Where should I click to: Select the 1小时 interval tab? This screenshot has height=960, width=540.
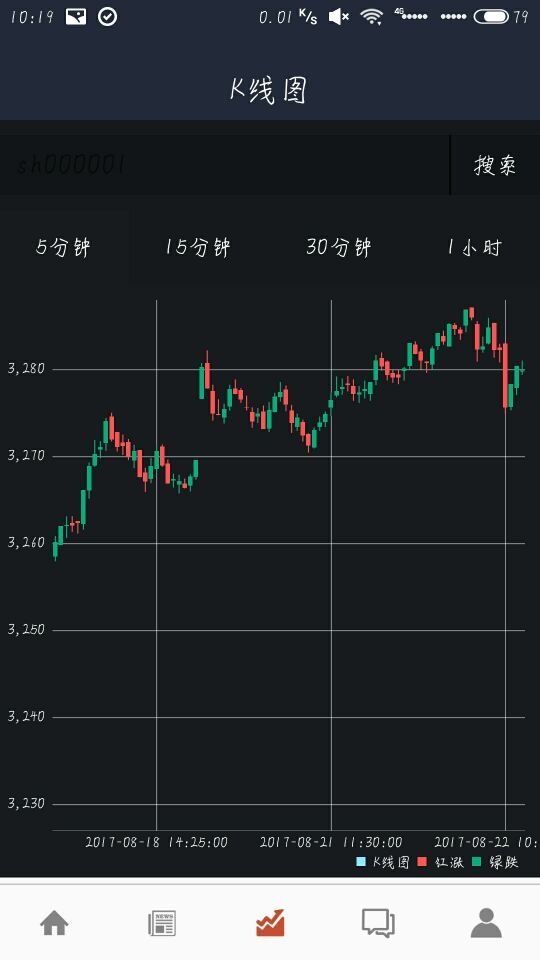(474, 247)
